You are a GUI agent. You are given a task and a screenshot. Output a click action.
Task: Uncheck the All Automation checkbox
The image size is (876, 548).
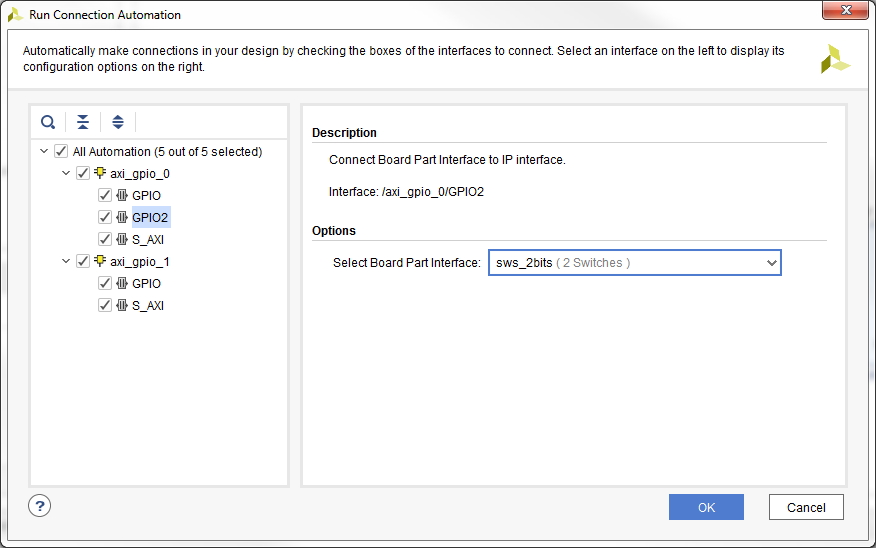[61, 151]
